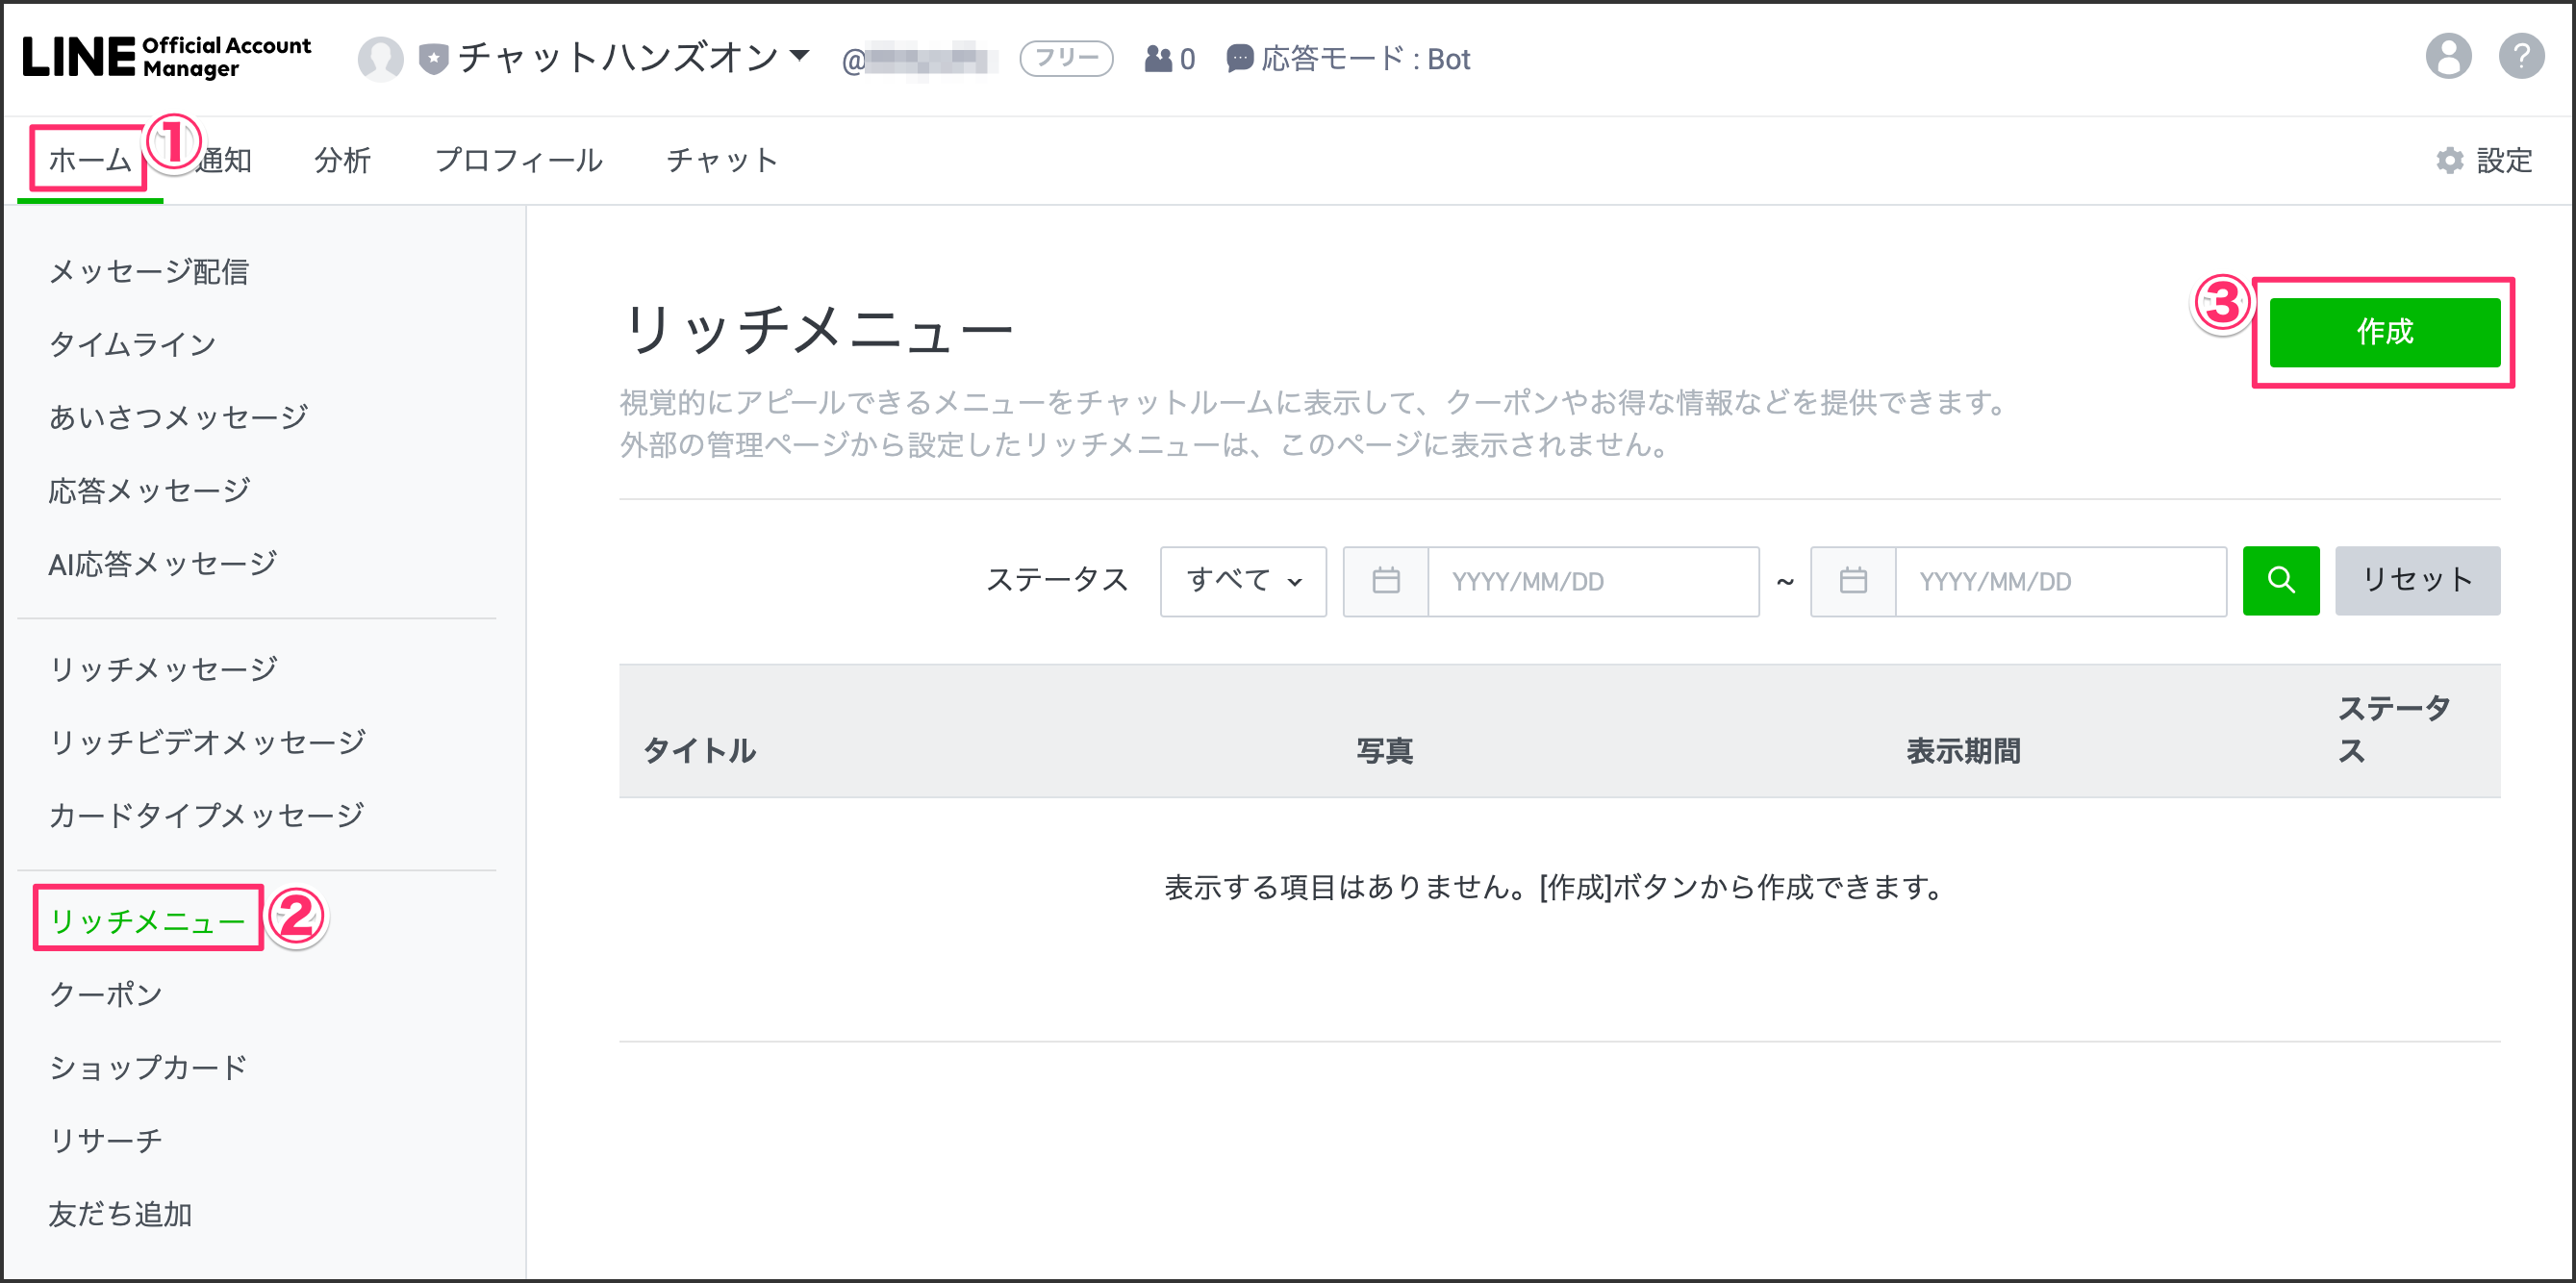Switch to the プロフィール tab

(518, 160)
